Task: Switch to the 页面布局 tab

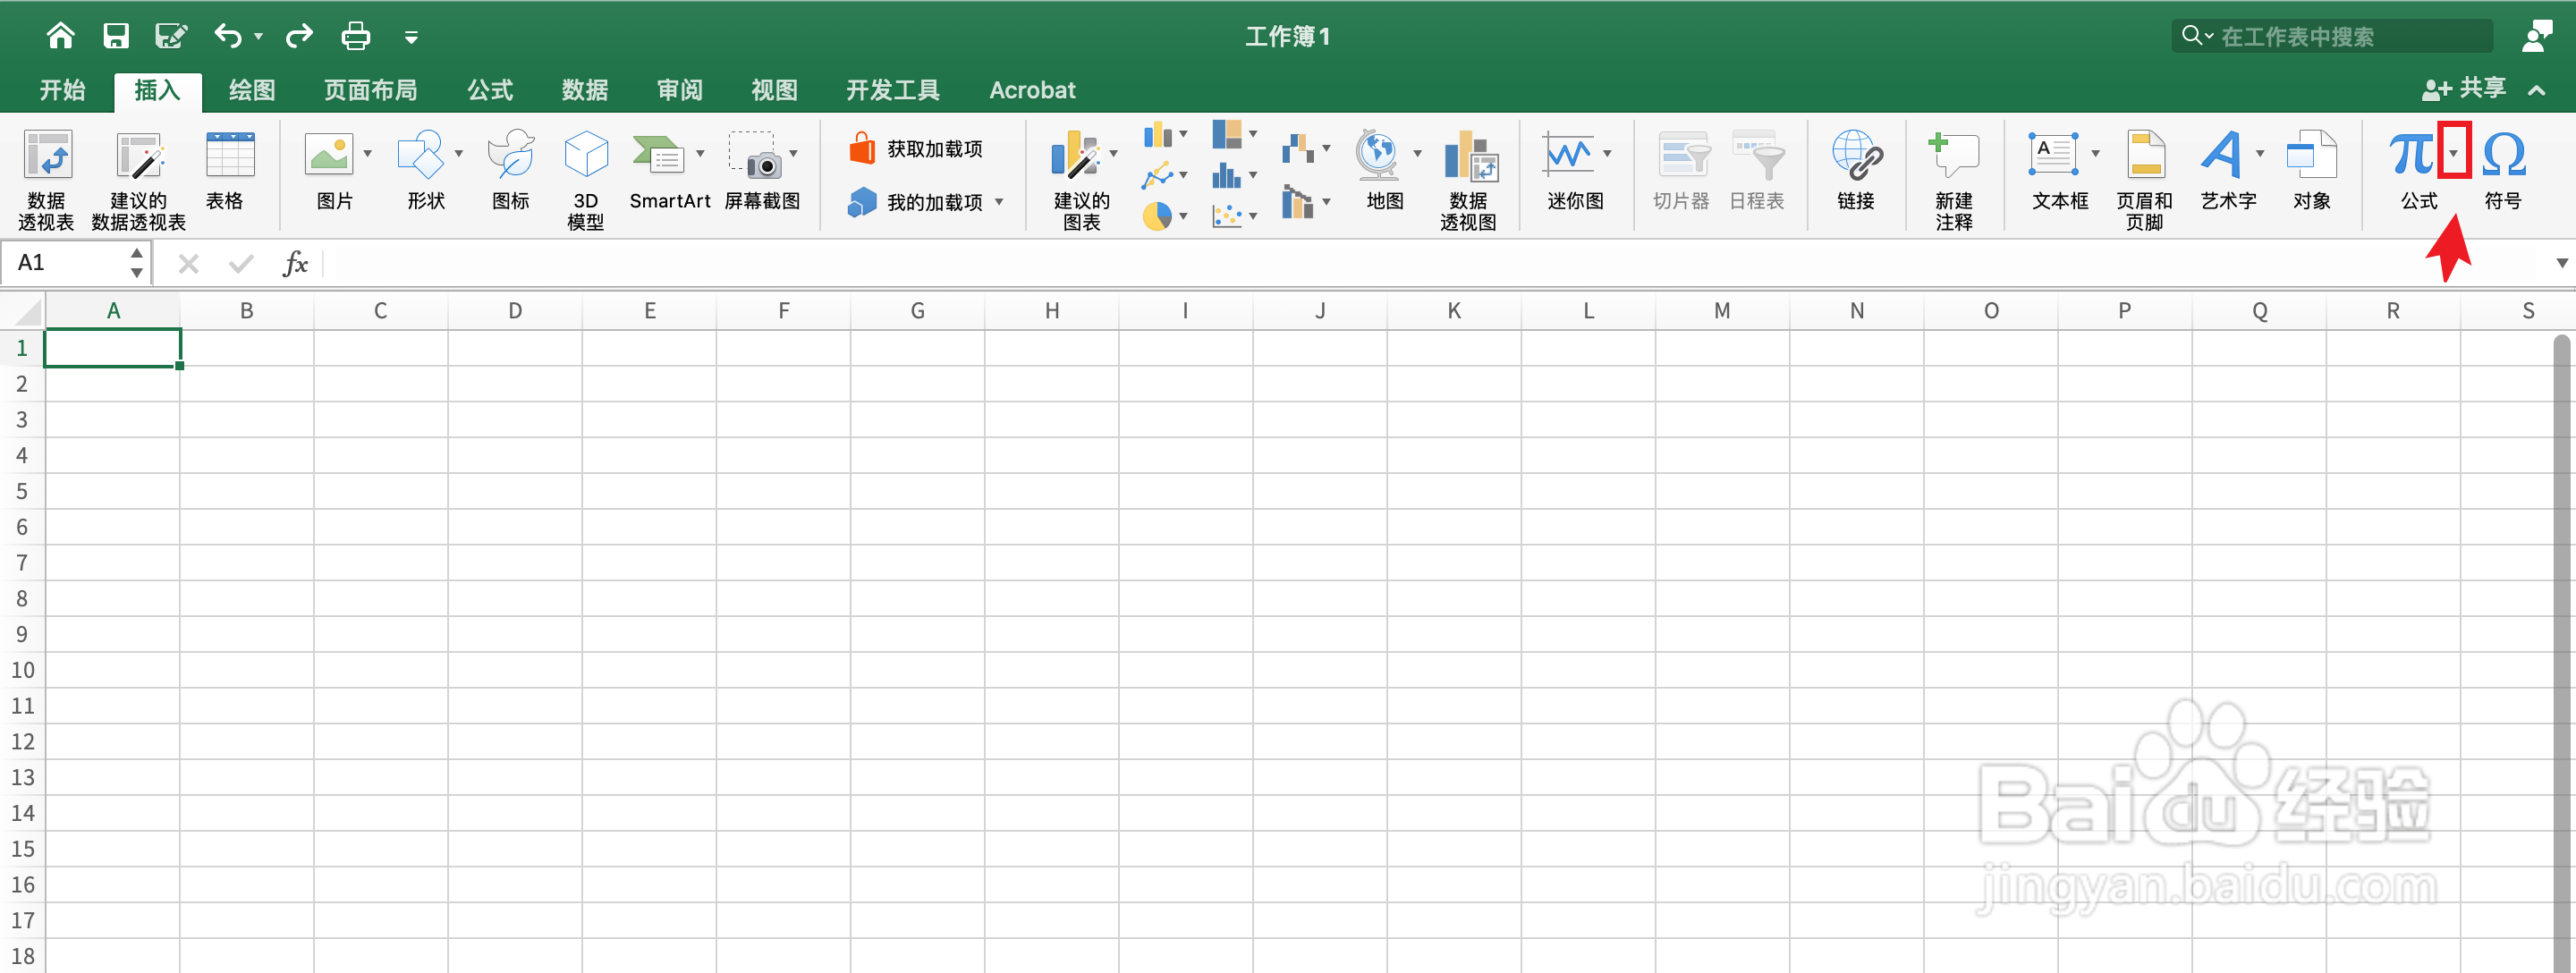Action: (x=370, y=90)
